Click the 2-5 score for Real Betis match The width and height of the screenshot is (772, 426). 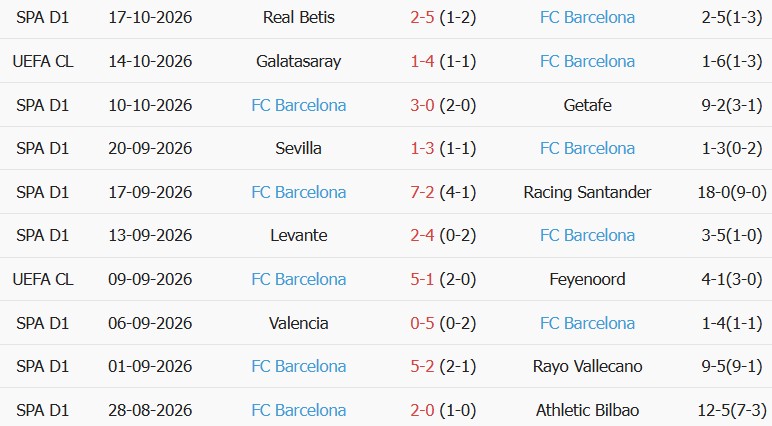point(422,18)
